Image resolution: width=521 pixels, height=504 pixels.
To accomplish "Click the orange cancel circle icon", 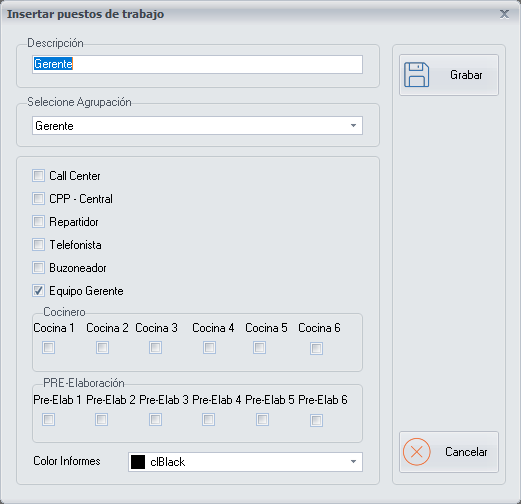I will (x=417, y=452).
